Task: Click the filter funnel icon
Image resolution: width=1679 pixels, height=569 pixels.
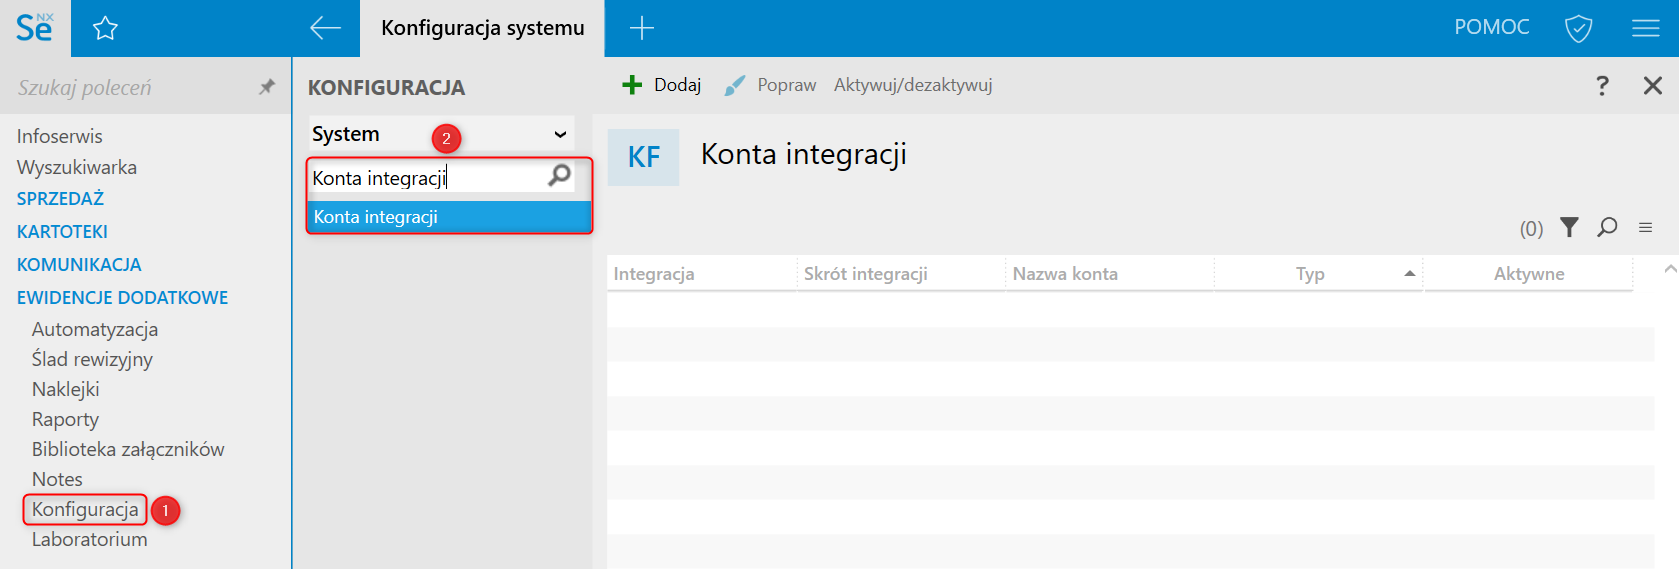Action: point(1569,228)
